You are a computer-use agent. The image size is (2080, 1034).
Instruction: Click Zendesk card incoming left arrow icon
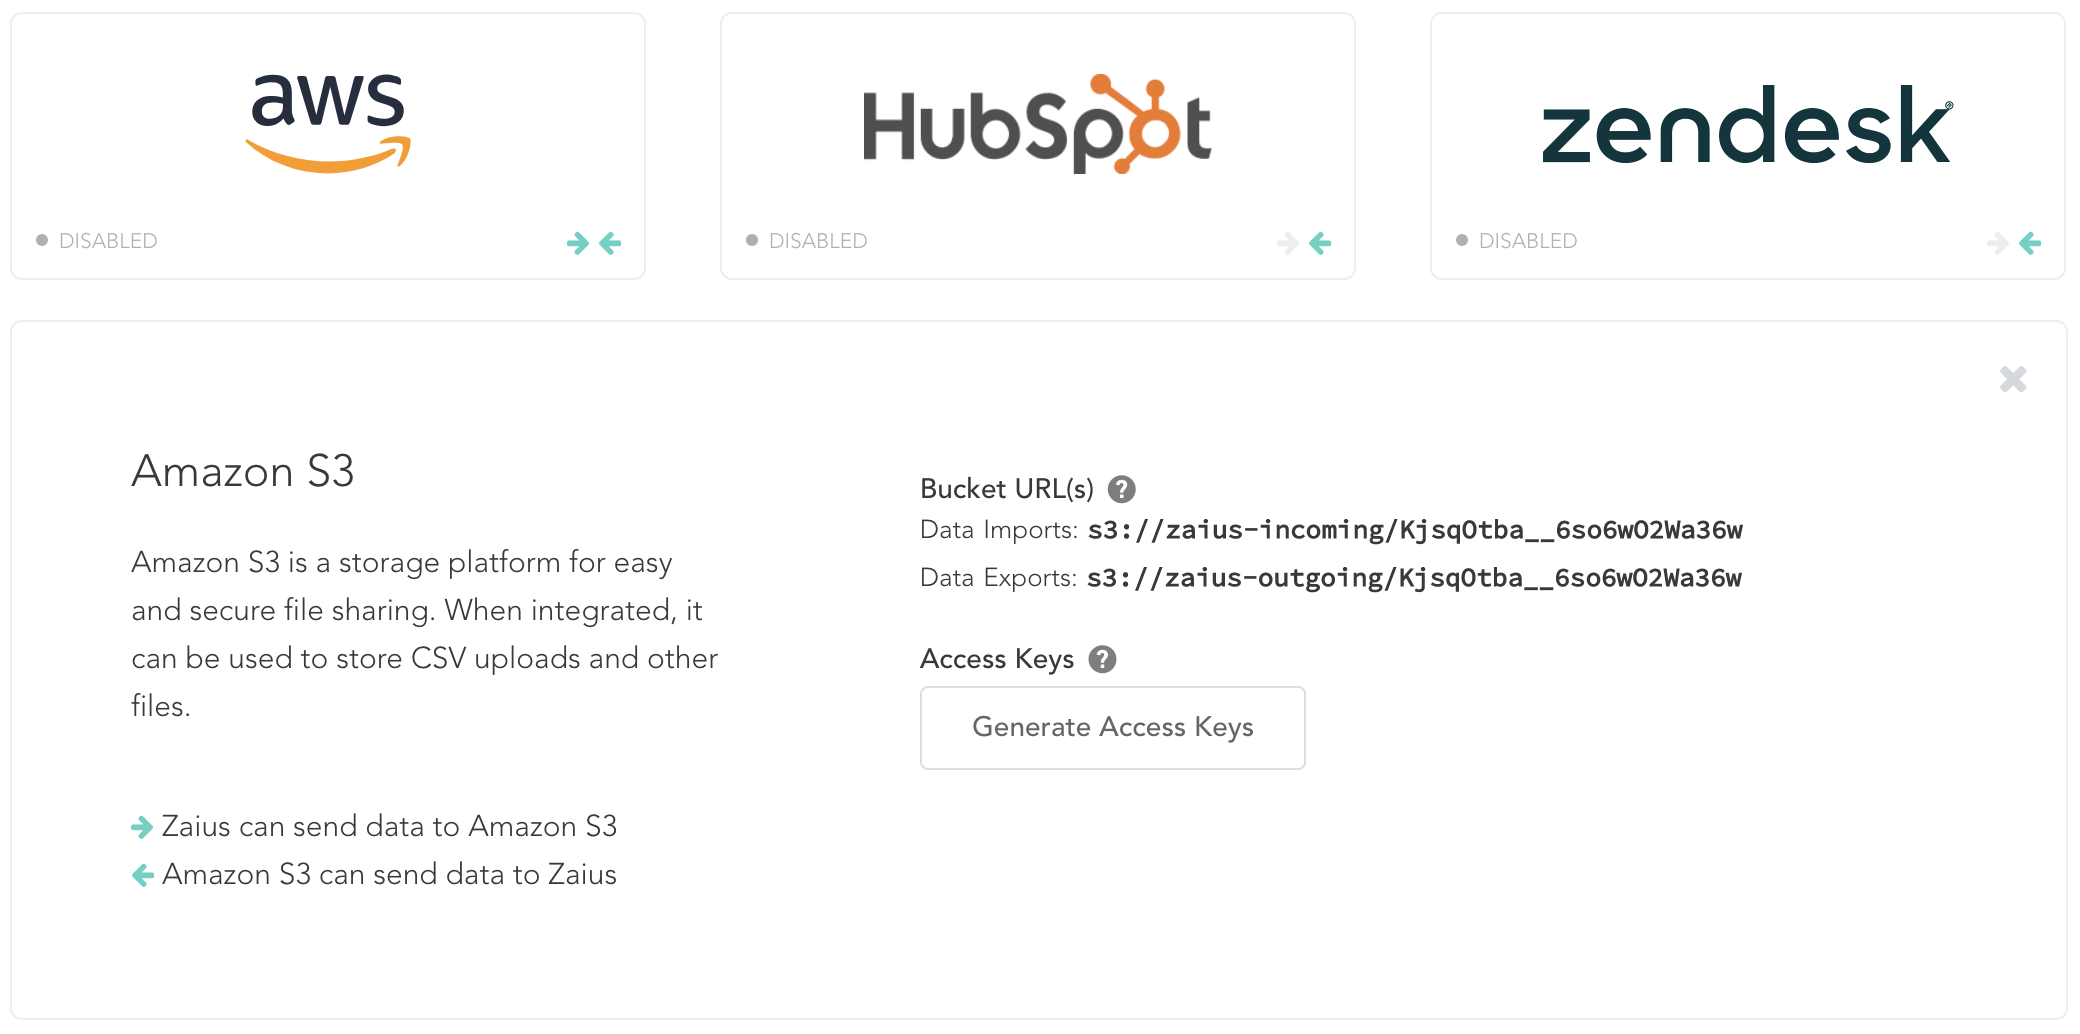[x=2030, y=243]
